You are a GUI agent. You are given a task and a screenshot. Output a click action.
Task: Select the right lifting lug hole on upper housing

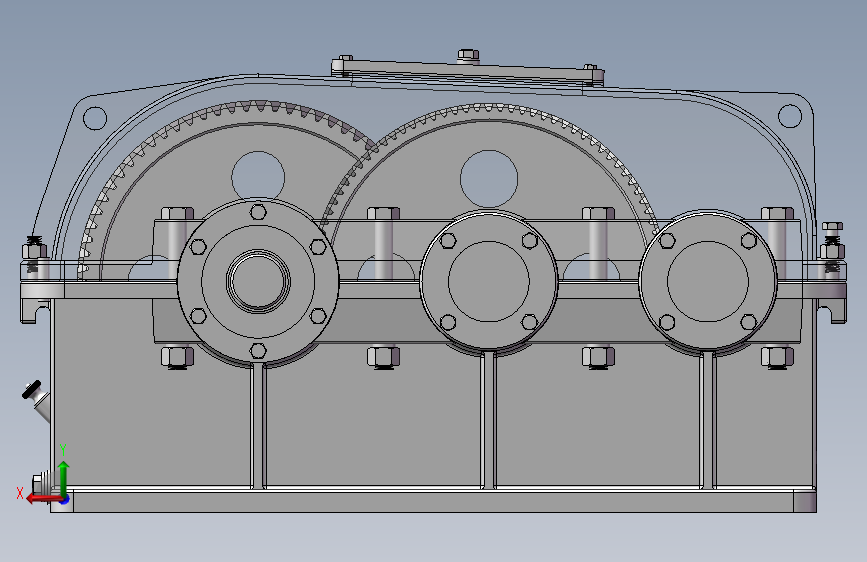[x=790, y=116]
